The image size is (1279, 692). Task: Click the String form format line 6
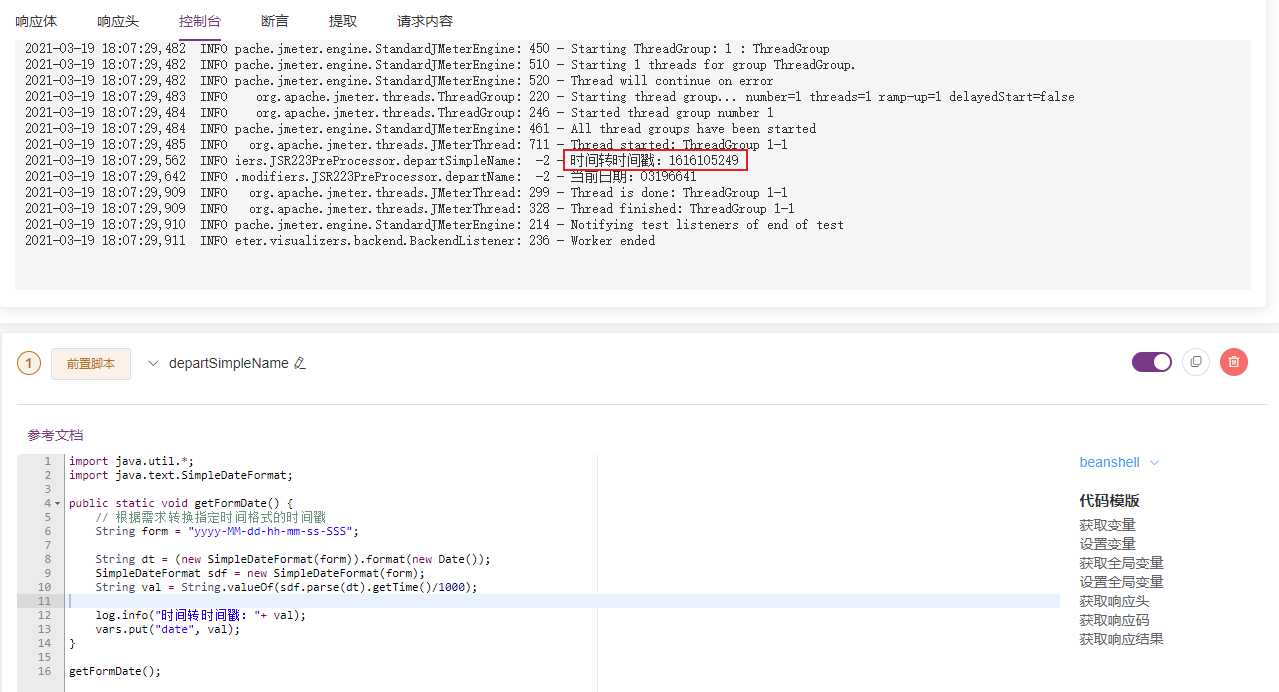[227, 531]
